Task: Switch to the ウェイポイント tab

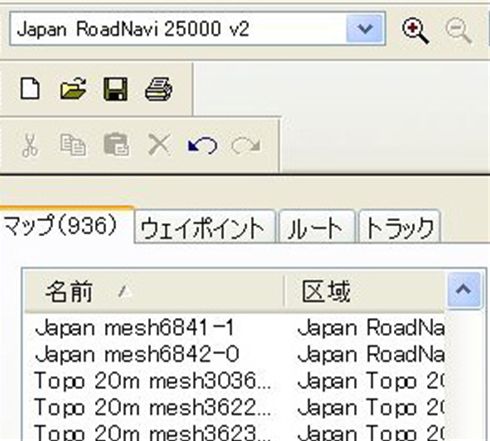Action: 205,227
